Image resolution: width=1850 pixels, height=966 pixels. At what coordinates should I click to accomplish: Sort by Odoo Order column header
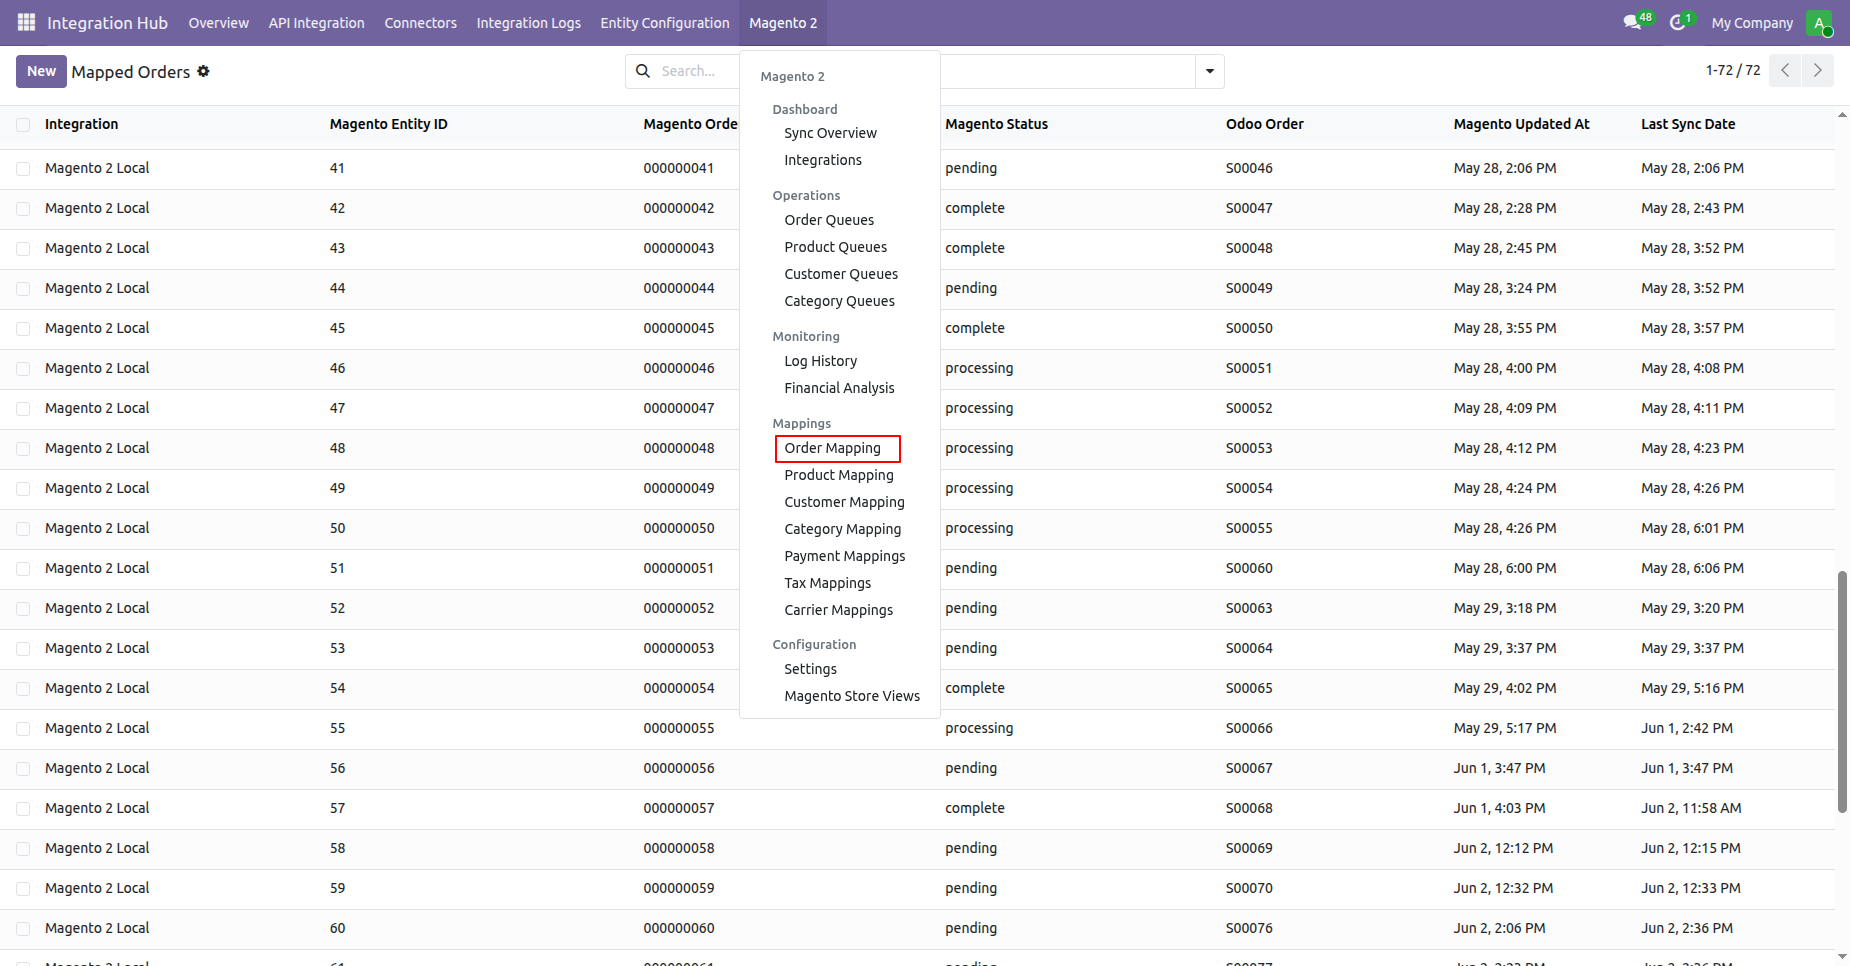tap(1264, 124)
